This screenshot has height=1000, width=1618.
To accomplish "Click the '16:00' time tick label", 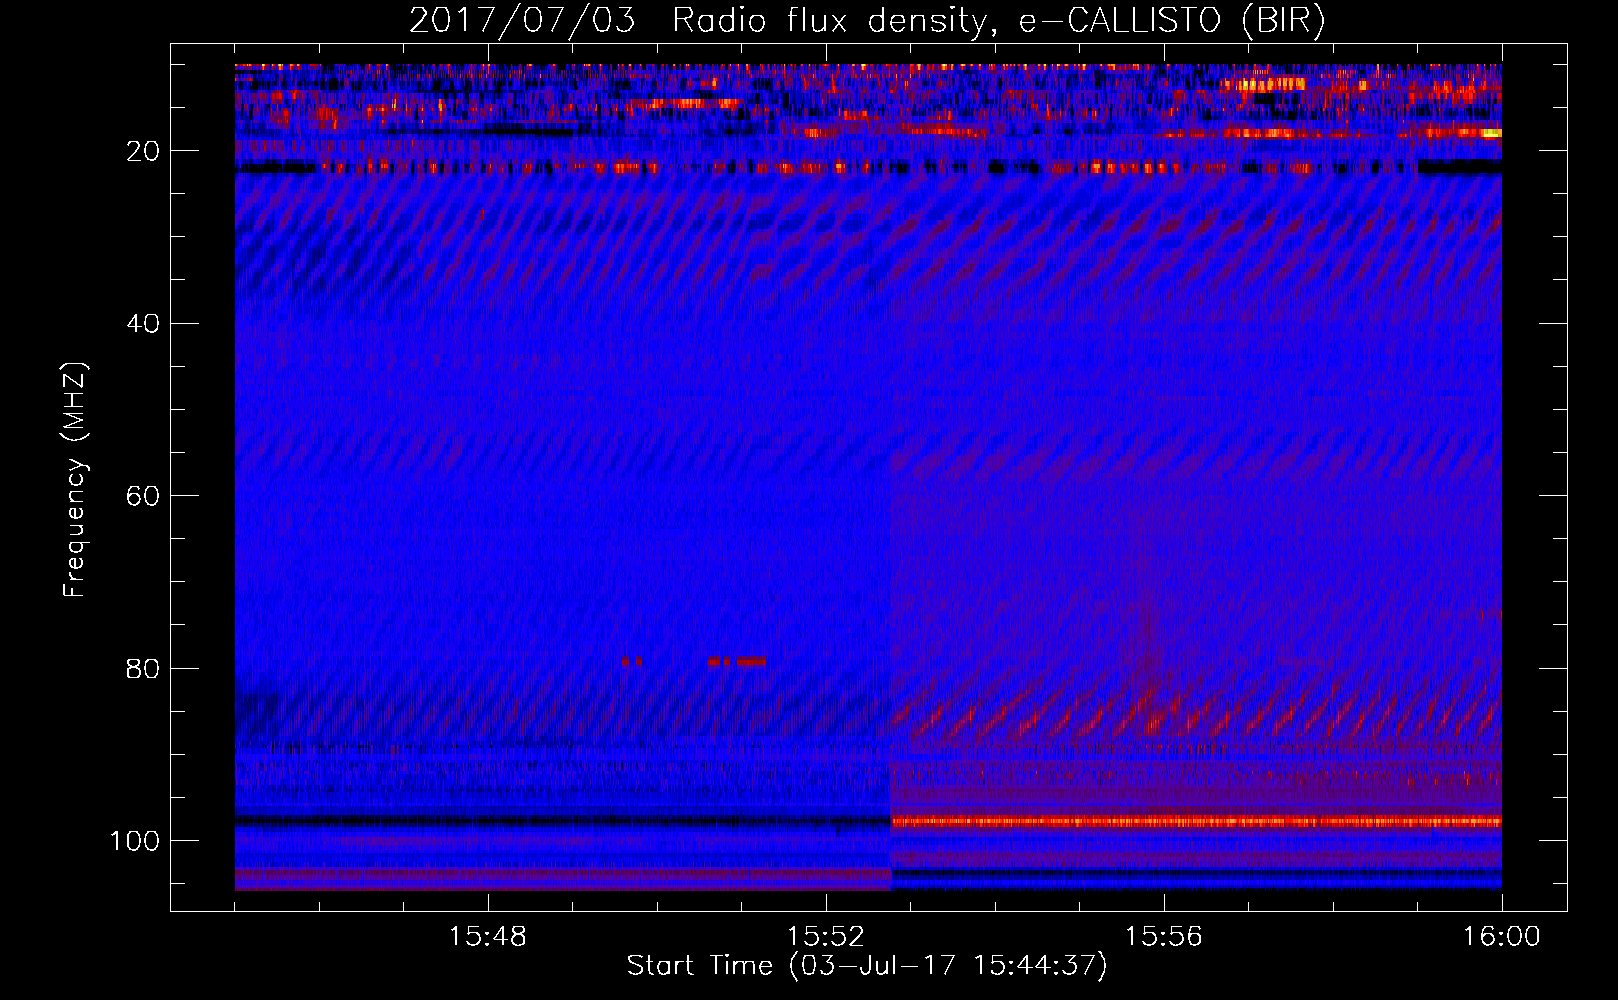I will [x=1501, y=937].
